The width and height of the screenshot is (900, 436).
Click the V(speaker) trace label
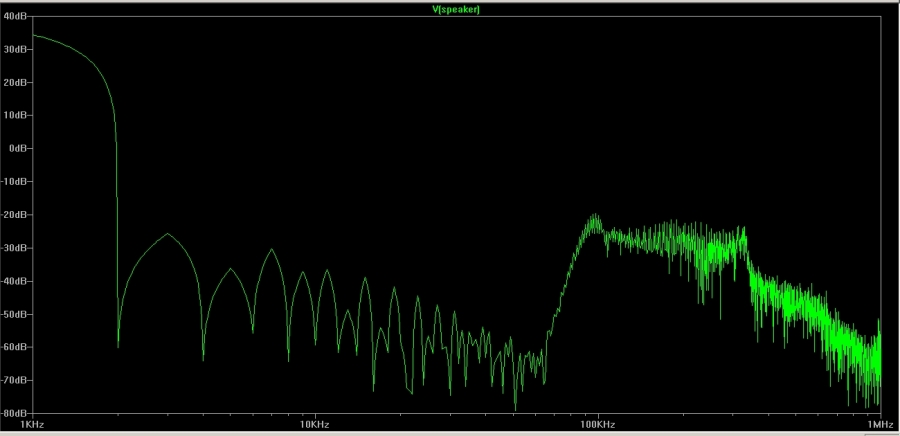tap(456, 10)
